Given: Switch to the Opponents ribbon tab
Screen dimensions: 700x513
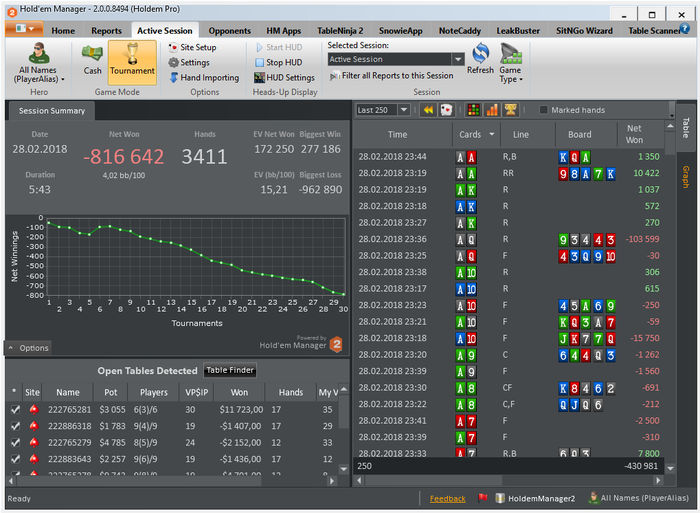Looking at the screenshot, I should click(230, 31).
